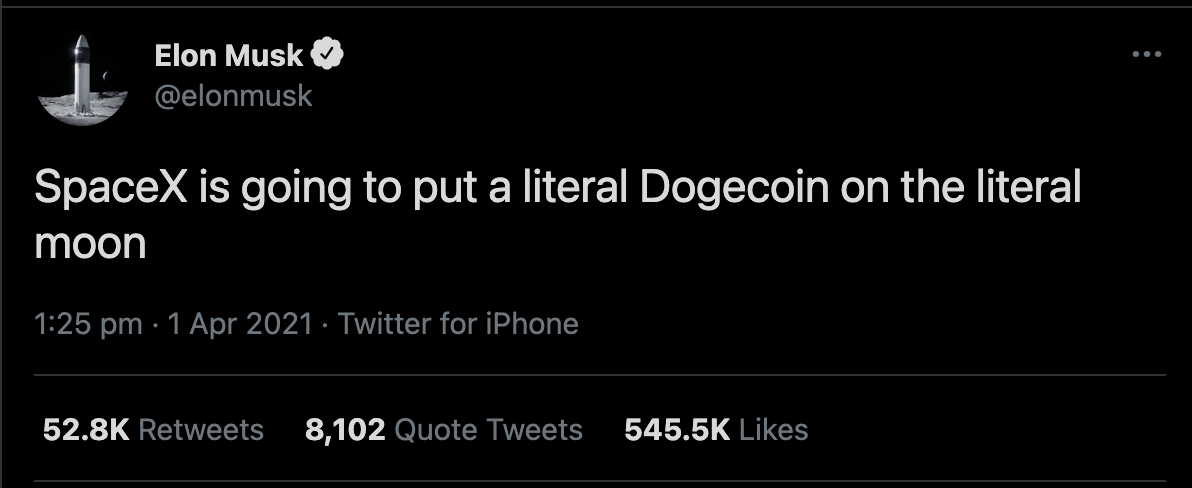The height and width of the screenshot is (488, 1192).
Task: Click the blue verified badge icon
Action: [x=330, y=56]
